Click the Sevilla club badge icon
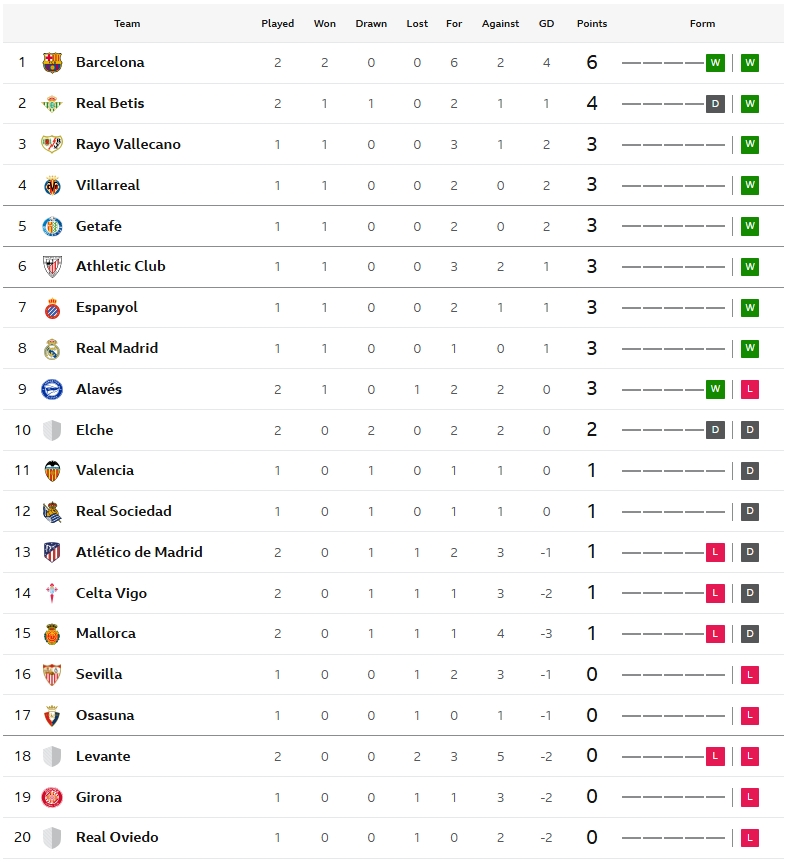Image resolution: width=787 pixels, height=862 pixels. tap(52, 675)
